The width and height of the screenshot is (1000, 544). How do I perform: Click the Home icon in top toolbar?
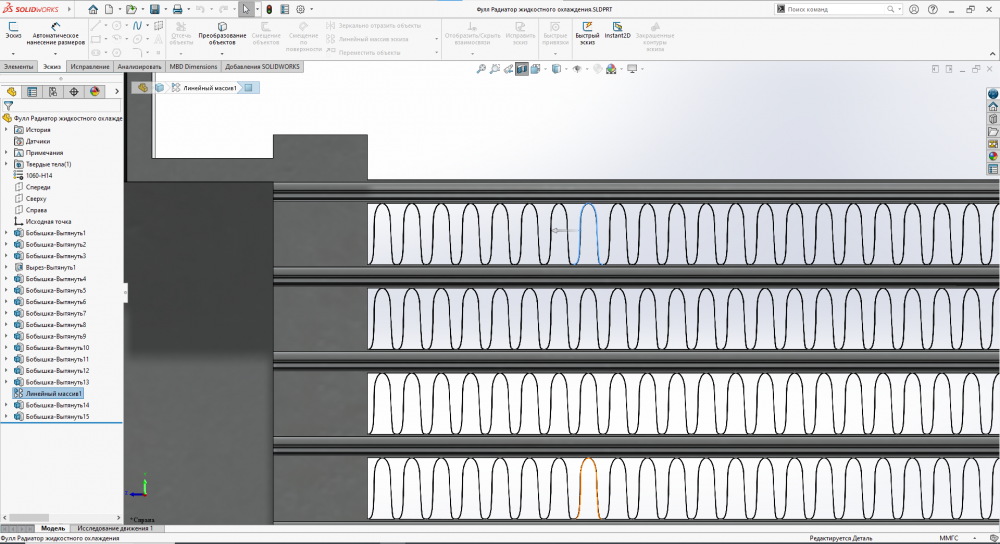coord(93,9)
